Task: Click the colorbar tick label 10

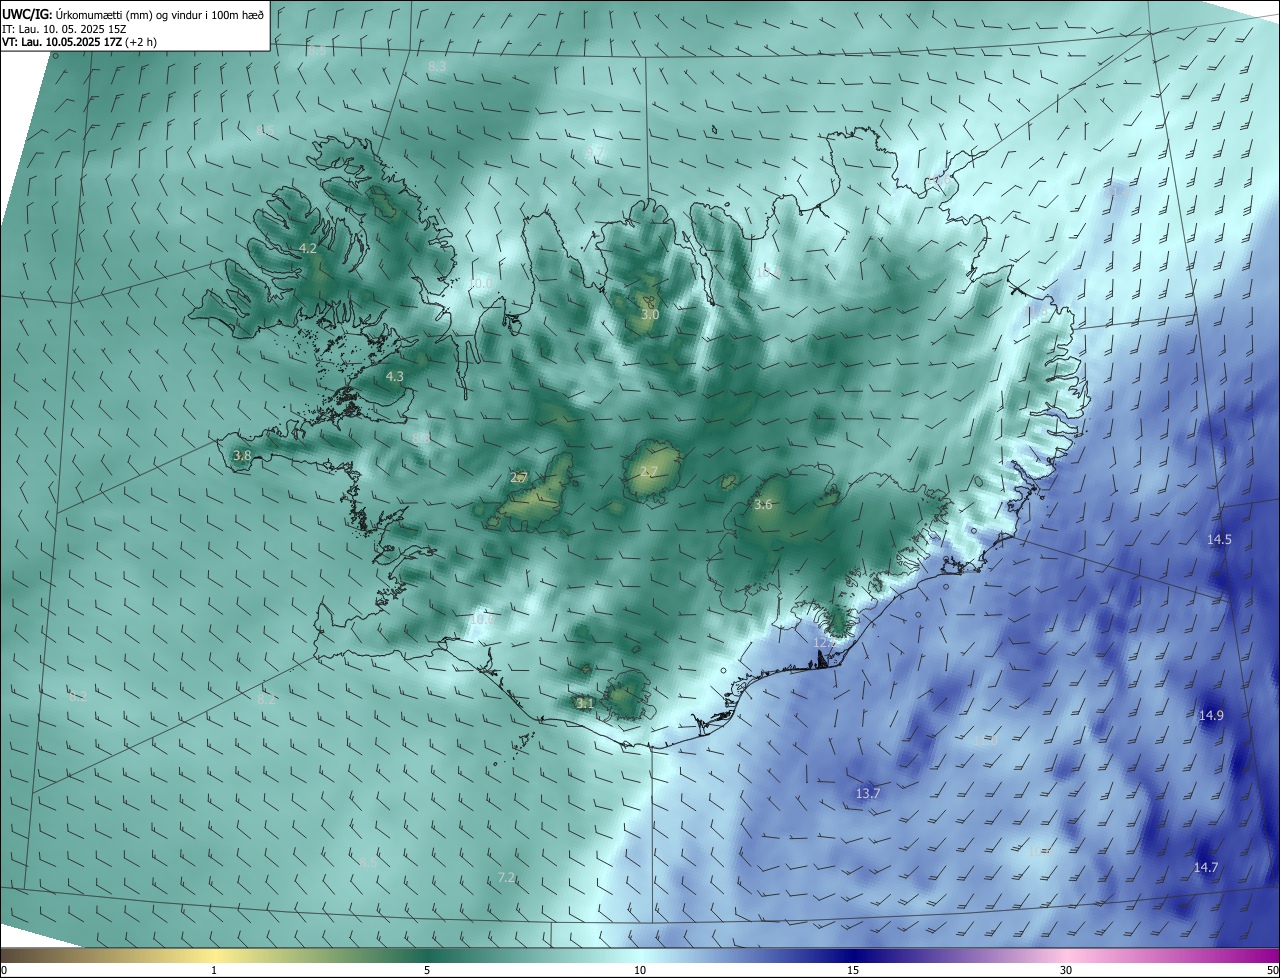Action: pyautogui.click(x=640, y=970)
